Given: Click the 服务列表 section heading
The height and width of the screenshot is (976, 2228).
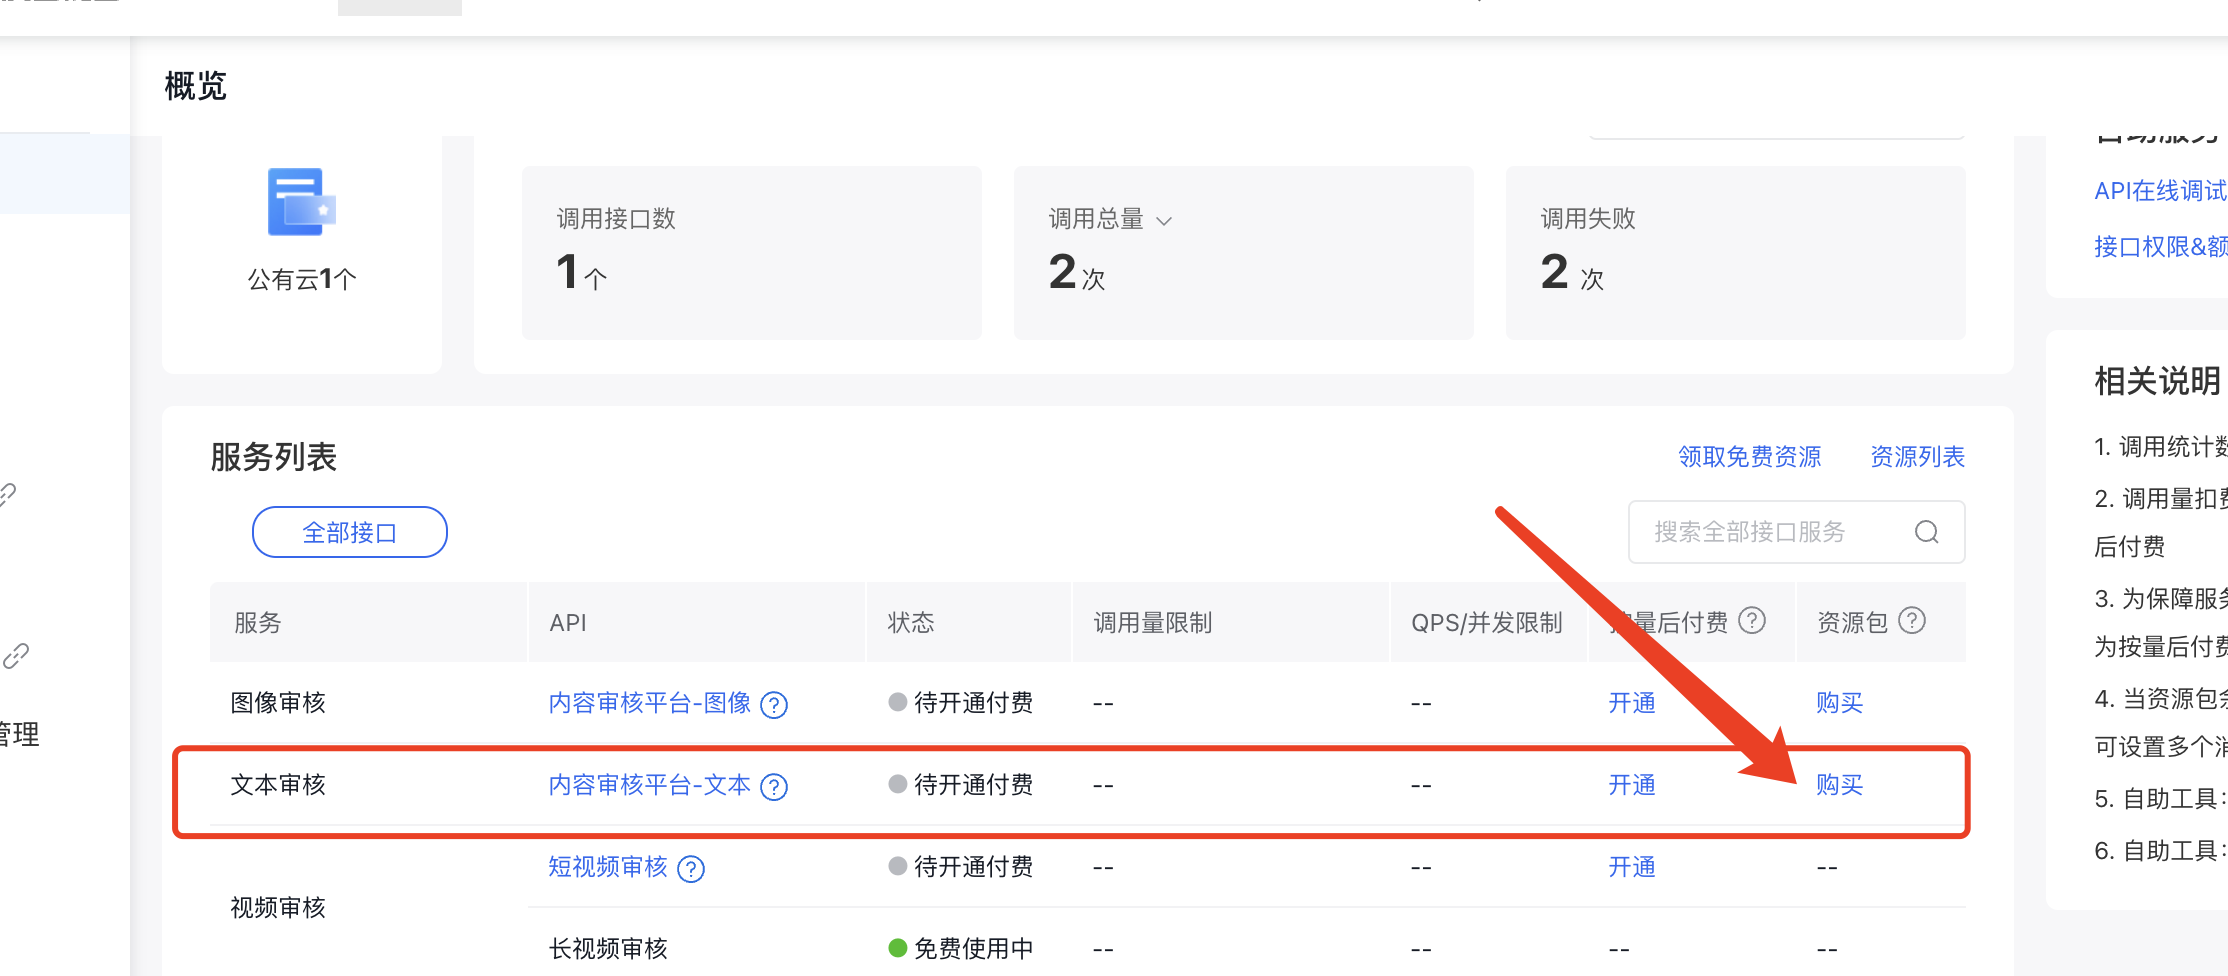Looking at the screenshot, I should click(274, 457).
